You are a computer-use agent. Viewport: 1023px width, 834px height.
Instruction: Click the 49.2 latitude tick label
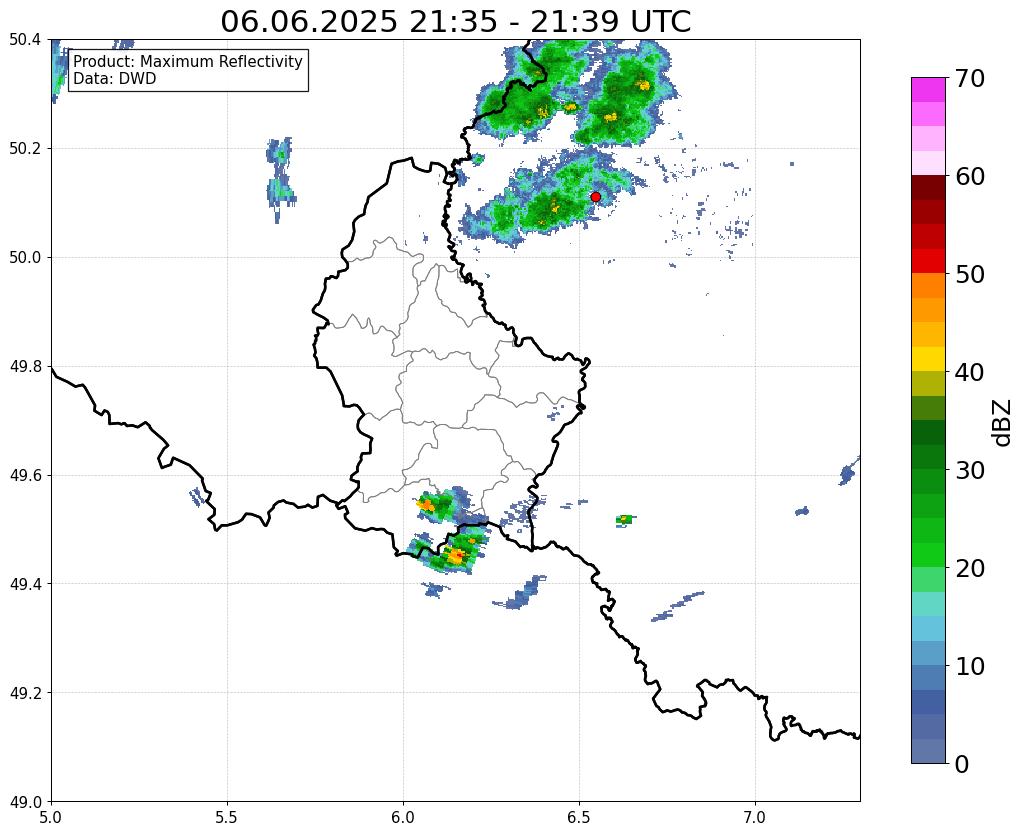pyautogui.click(x=25, y=693)
